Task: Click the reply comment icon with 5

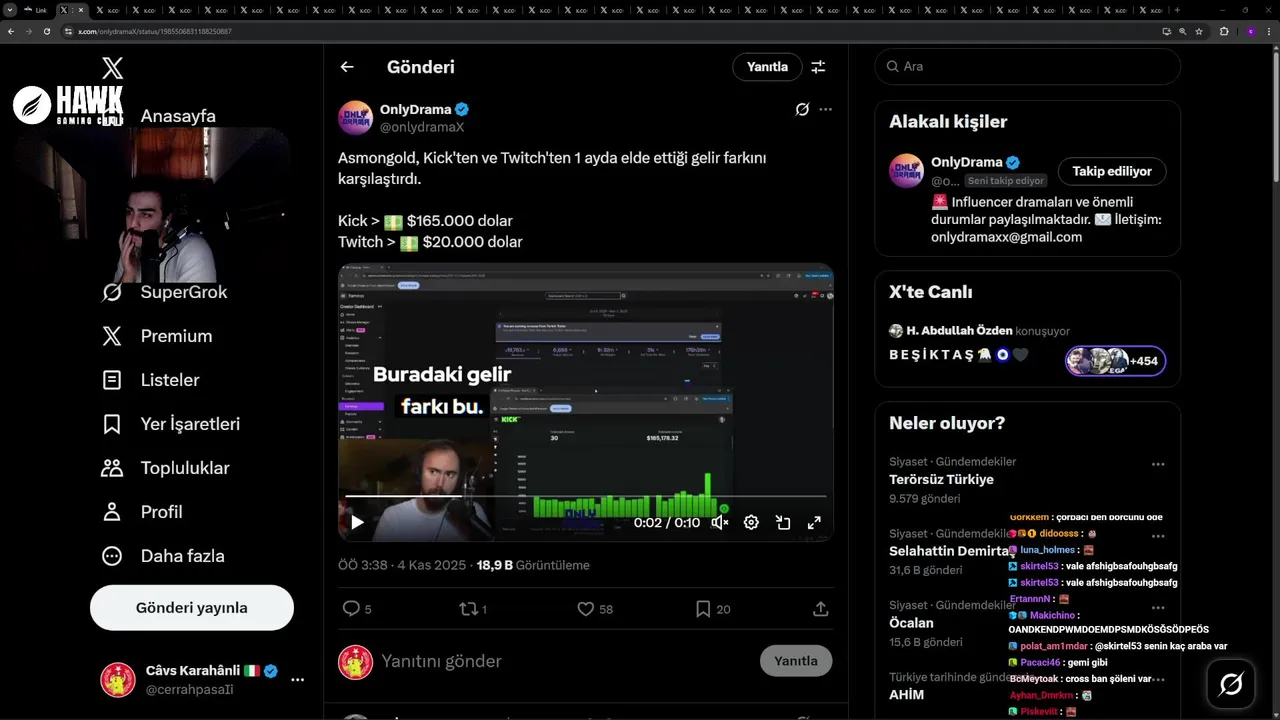Action: [x=356, y=609]
